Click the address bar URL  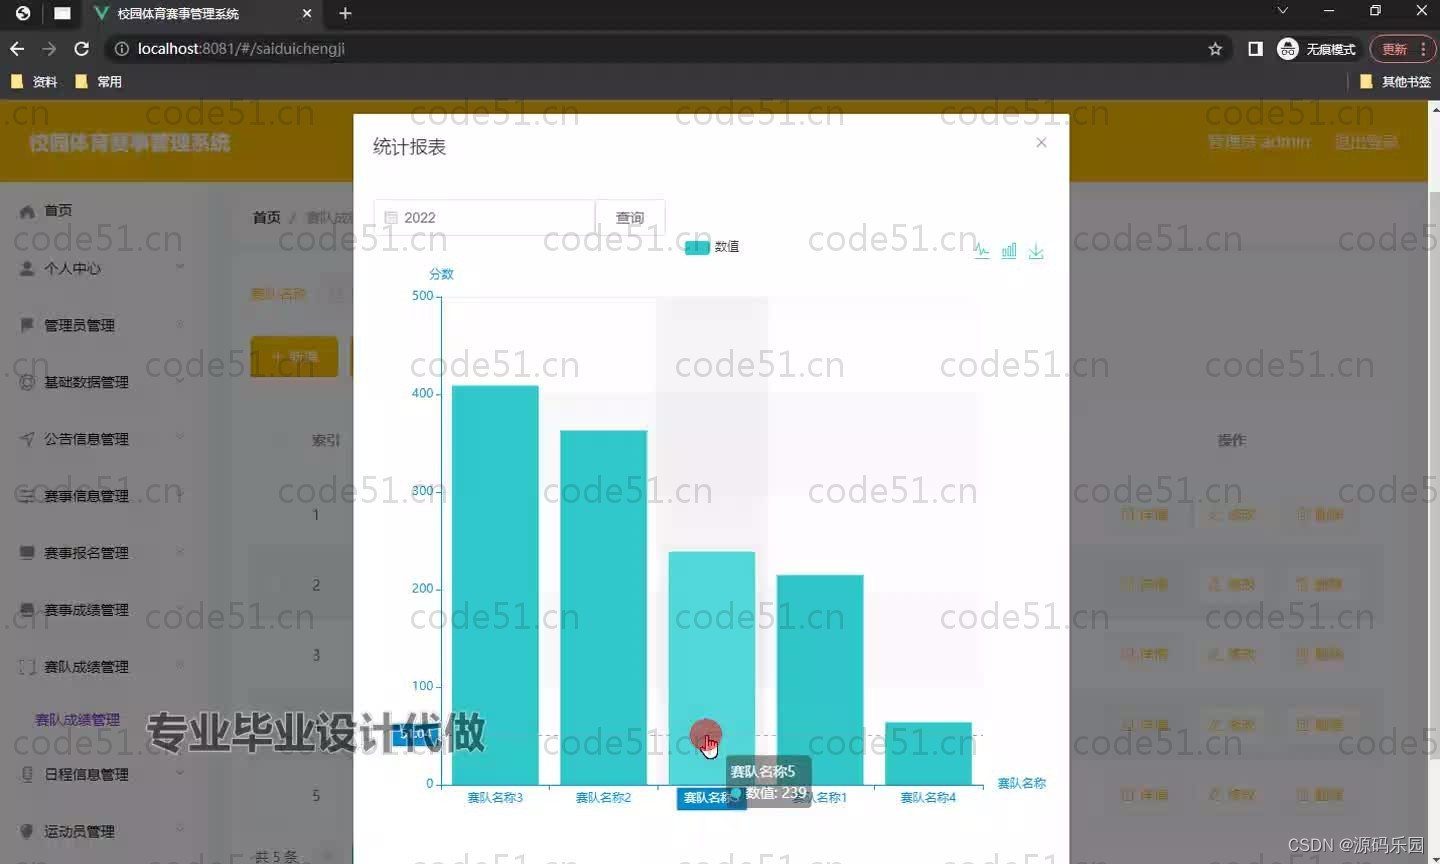click(241, 48)
